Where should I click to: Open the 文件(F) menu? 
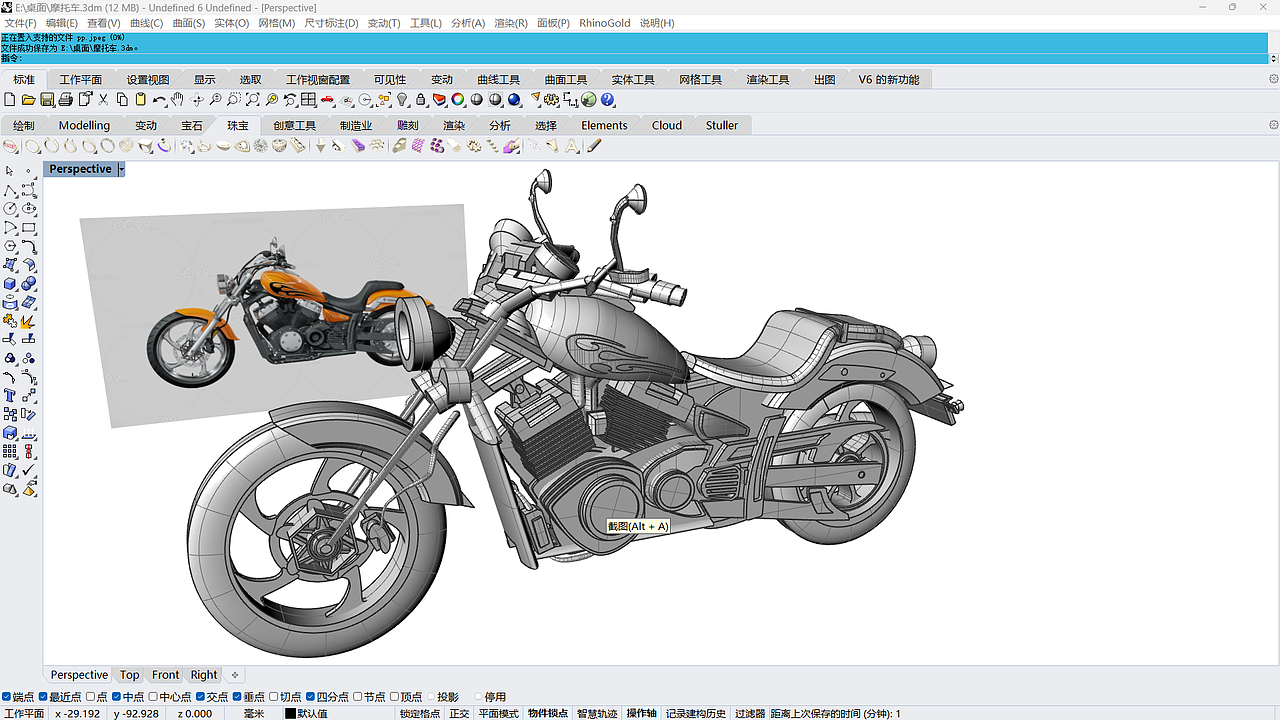(x=21, y=23)
